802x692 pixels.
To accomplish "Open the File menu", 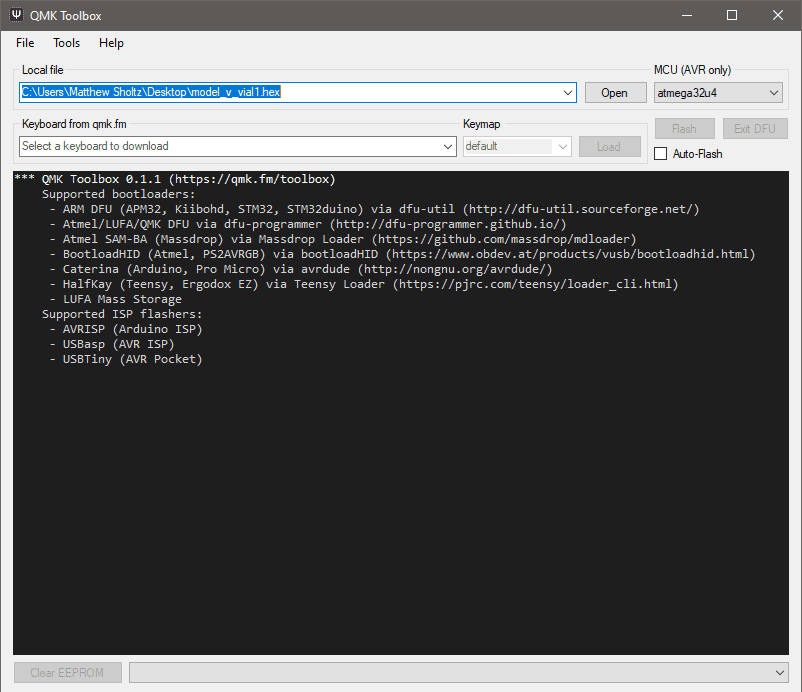I will 25,43.
